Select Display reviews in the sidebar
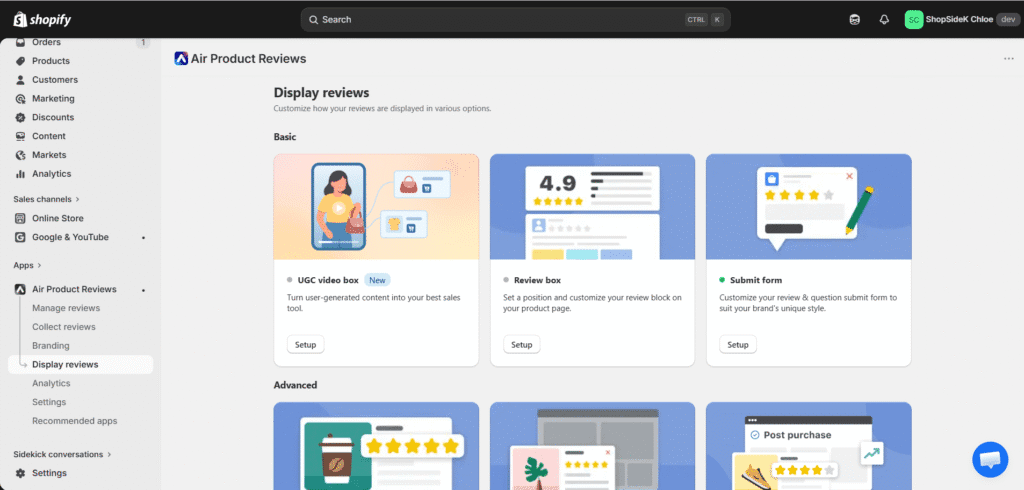Screen dimensions: 1024x490 point(81,365)
